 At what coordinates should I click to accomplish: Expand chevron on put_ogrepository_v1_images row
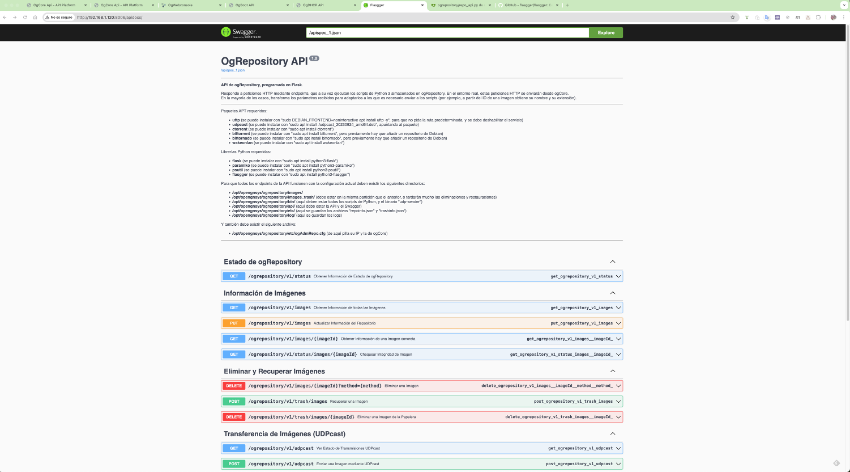[617, 323]
